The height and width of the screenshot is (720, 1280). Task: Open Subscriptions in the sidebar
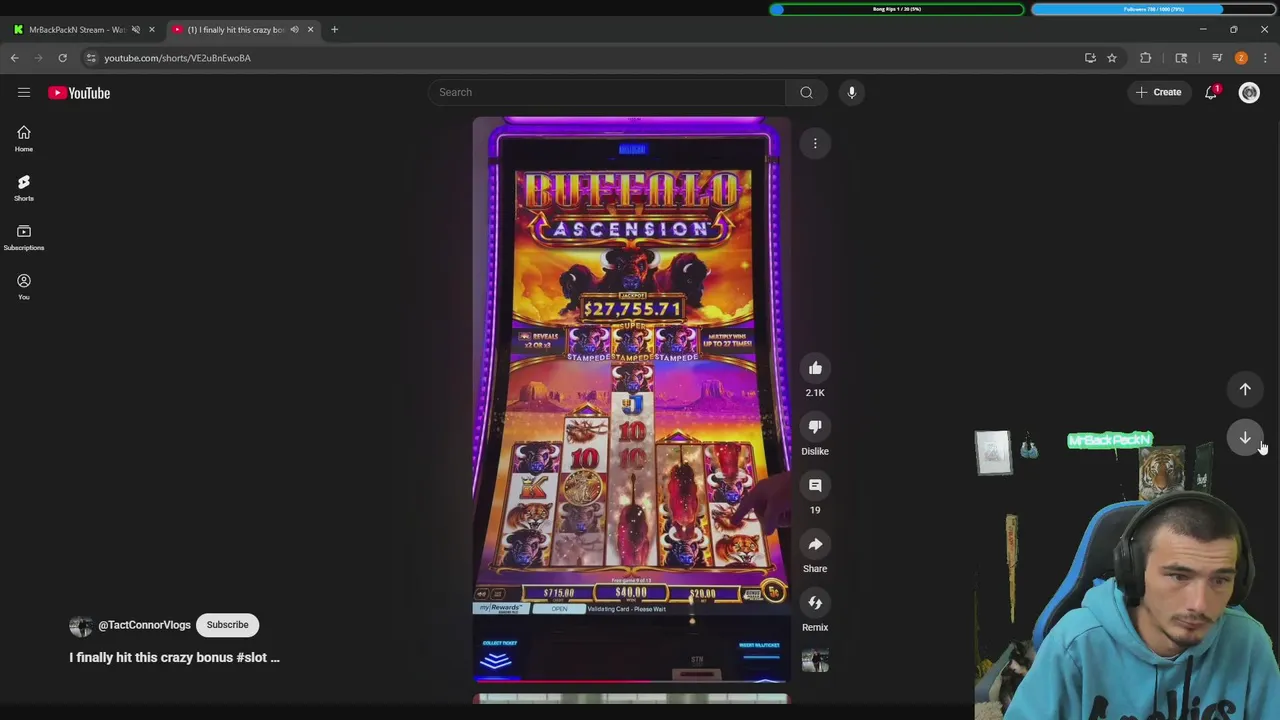point(24,237)
